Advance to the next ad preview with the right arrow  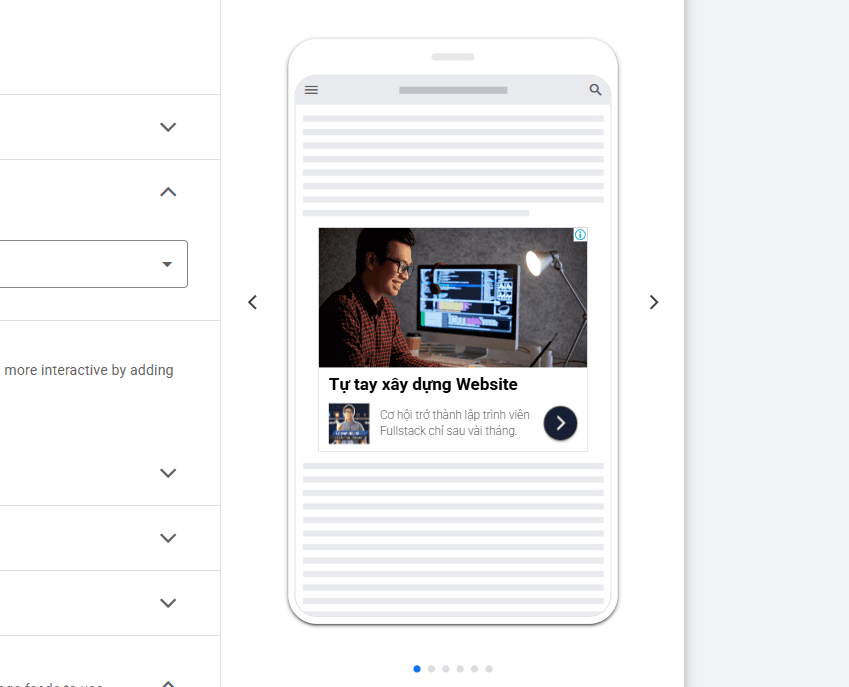(654, 301)
